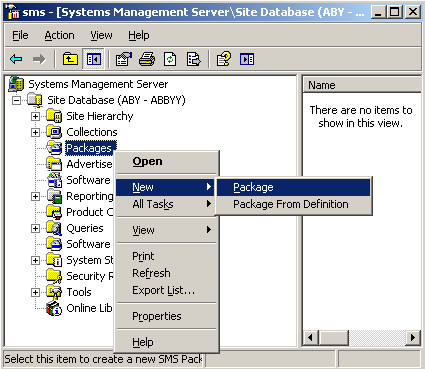
Task: Select Site Database (ABY - ABBYY) label
Action: coord(116,100)
